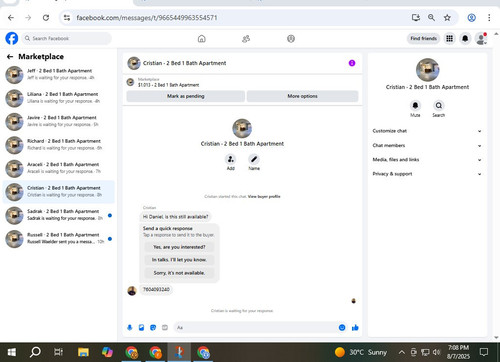This screenshot has width=500, height=362.
Task: Click the browser address bar URL
Action: (x=147, y=18)
